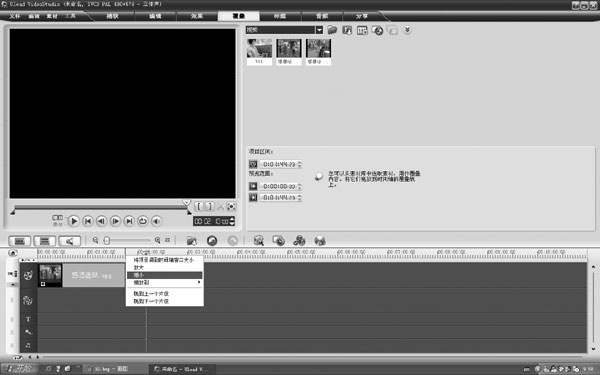Switch to audio view with speaker icon
The width and height of the screenshot is (600, 375).
point(70,241)
